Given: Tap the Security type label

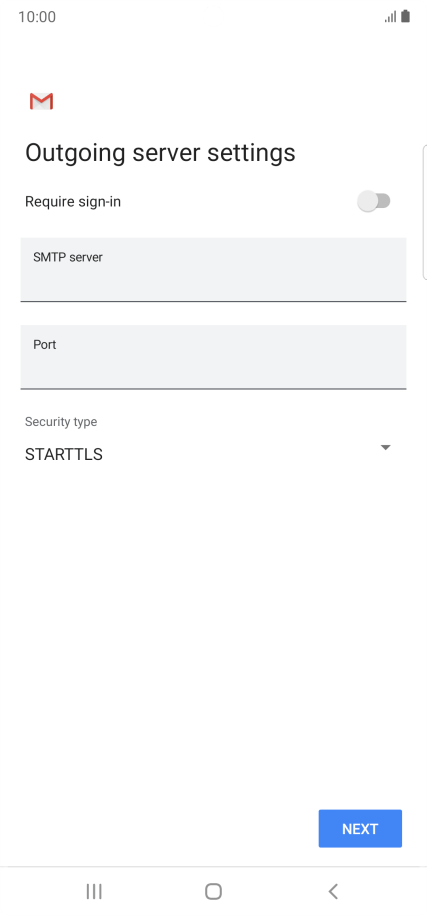Looking at the screenshot, I should point(61,422).
